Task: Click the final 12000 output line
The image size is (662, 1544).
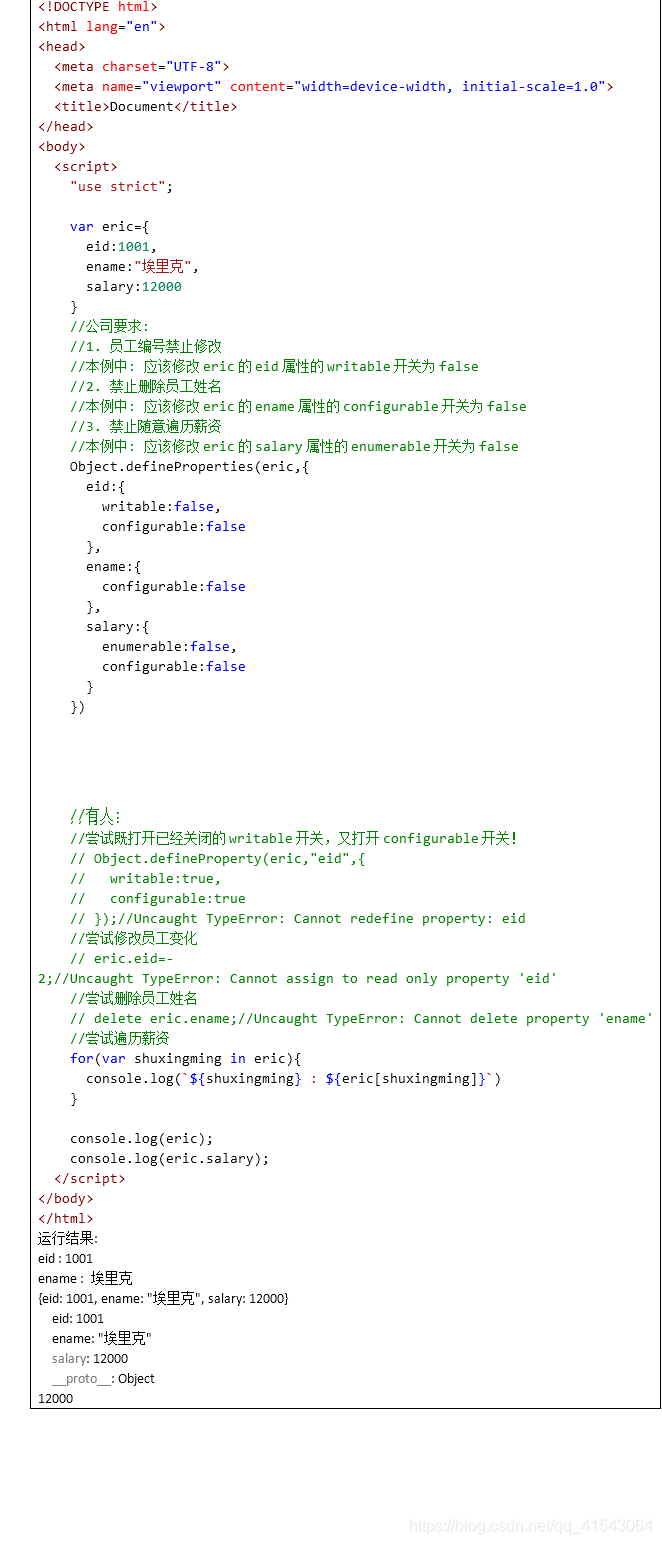Action: pos(55,1398)
